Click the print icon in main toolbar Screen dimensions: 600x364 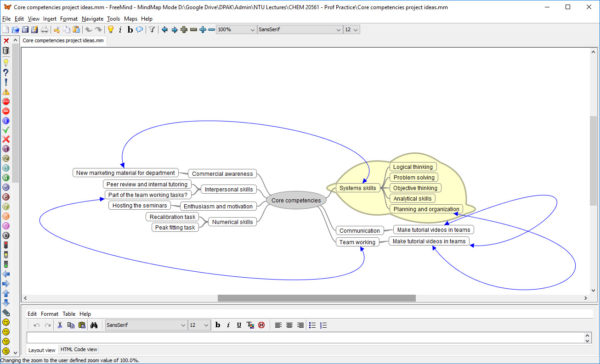[45, 29]
